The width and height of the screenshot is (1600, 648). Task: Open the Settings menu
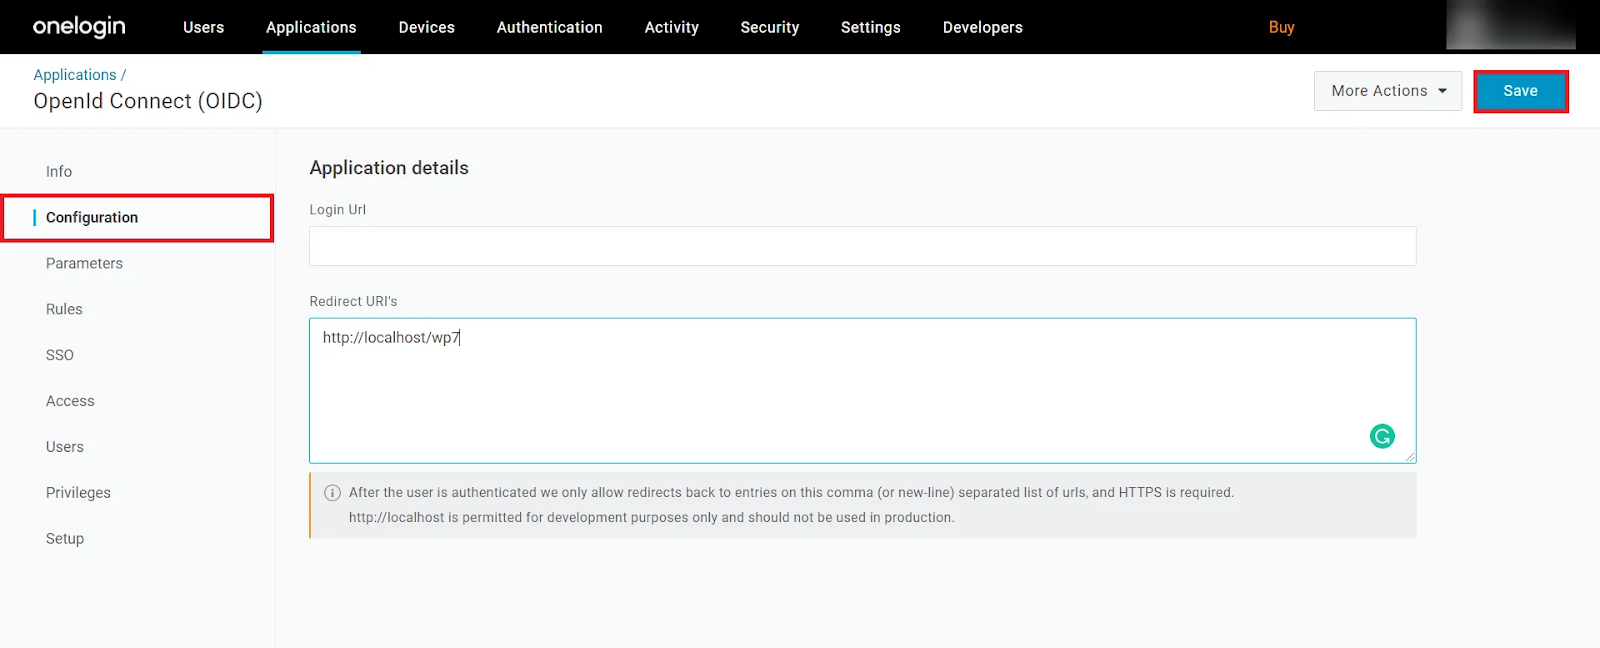870,27
